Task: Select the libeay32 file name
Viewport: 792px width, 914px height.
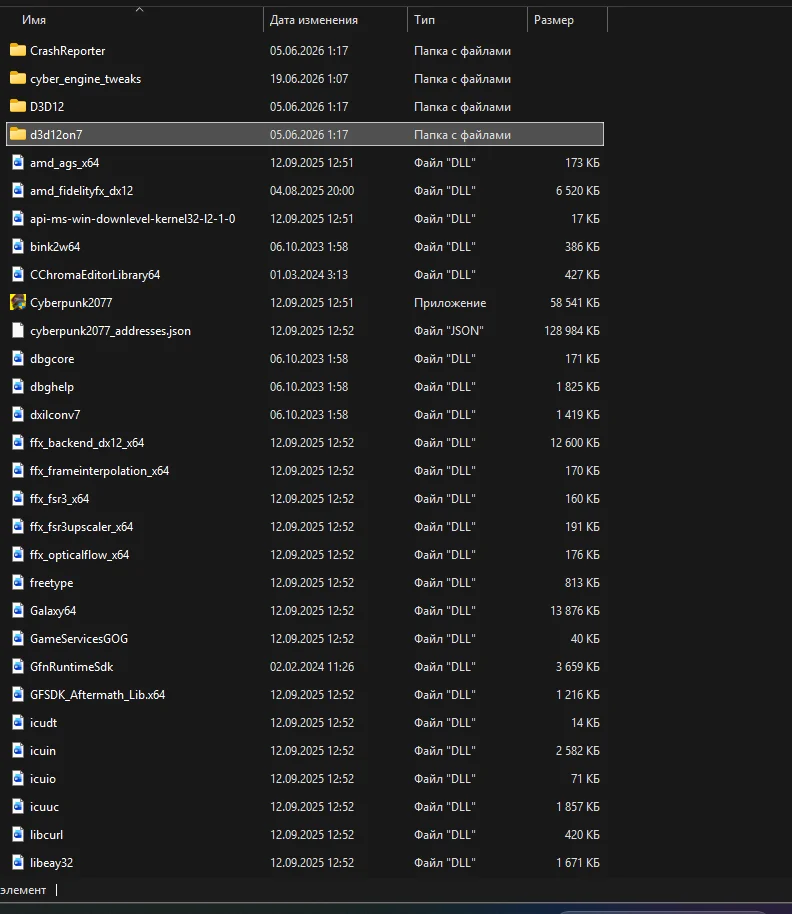Action: point(51,862)
